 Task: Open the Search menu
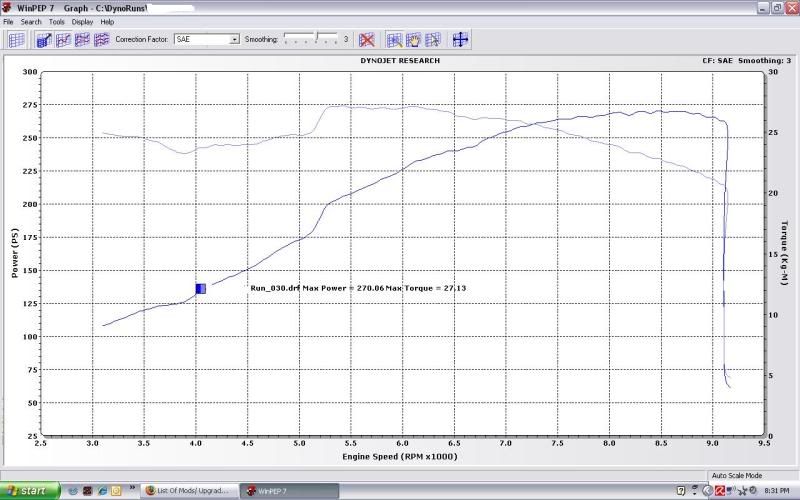coord(31,21)
